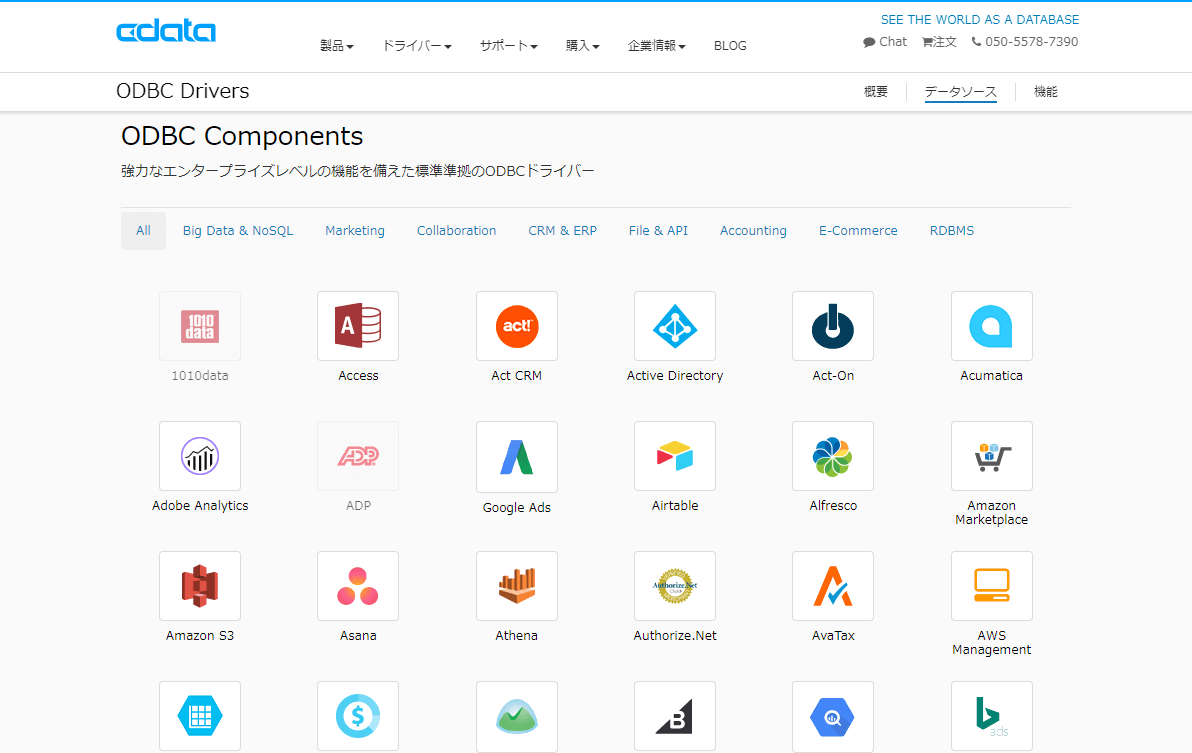1192x753 pixels.
Task: Select the Bing Ads icon
Action: pos(992,716)
